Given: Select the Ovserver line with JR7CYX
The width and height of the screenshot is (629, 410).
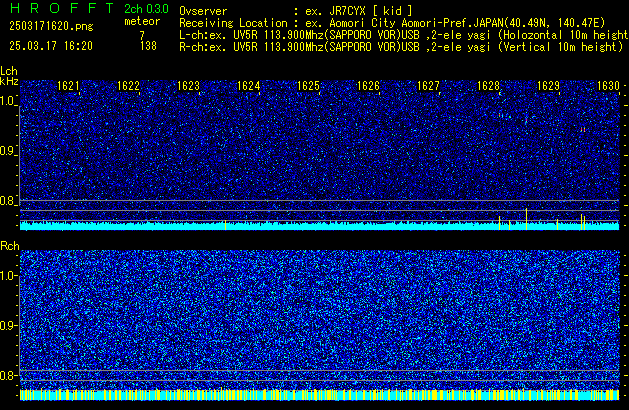Looking at the screenshot, I should [x=296, y=11].
